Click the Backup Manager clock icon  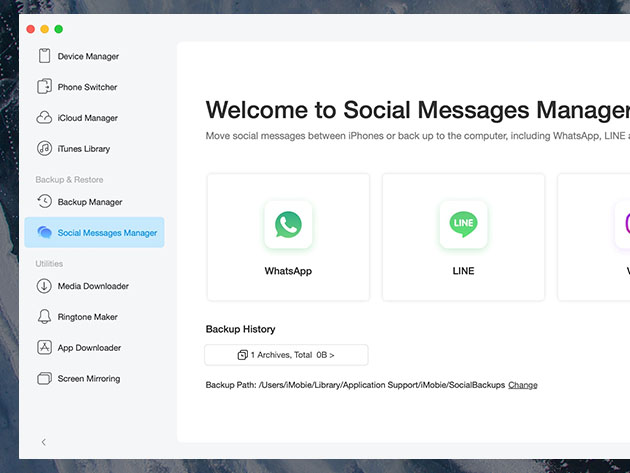45,201
